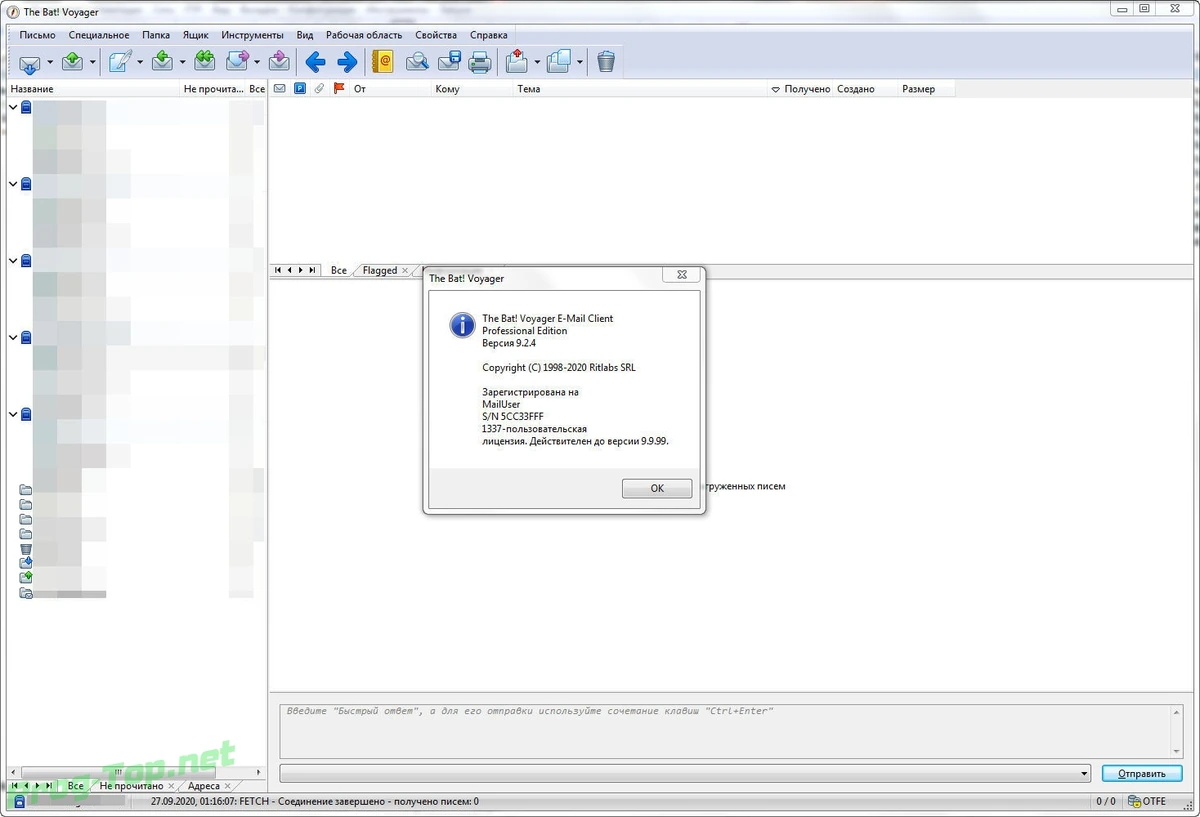The width and height of the screenshot is (1200, 817).
Task: Go to previous message with blue left arrow
Action: (315, 62)
